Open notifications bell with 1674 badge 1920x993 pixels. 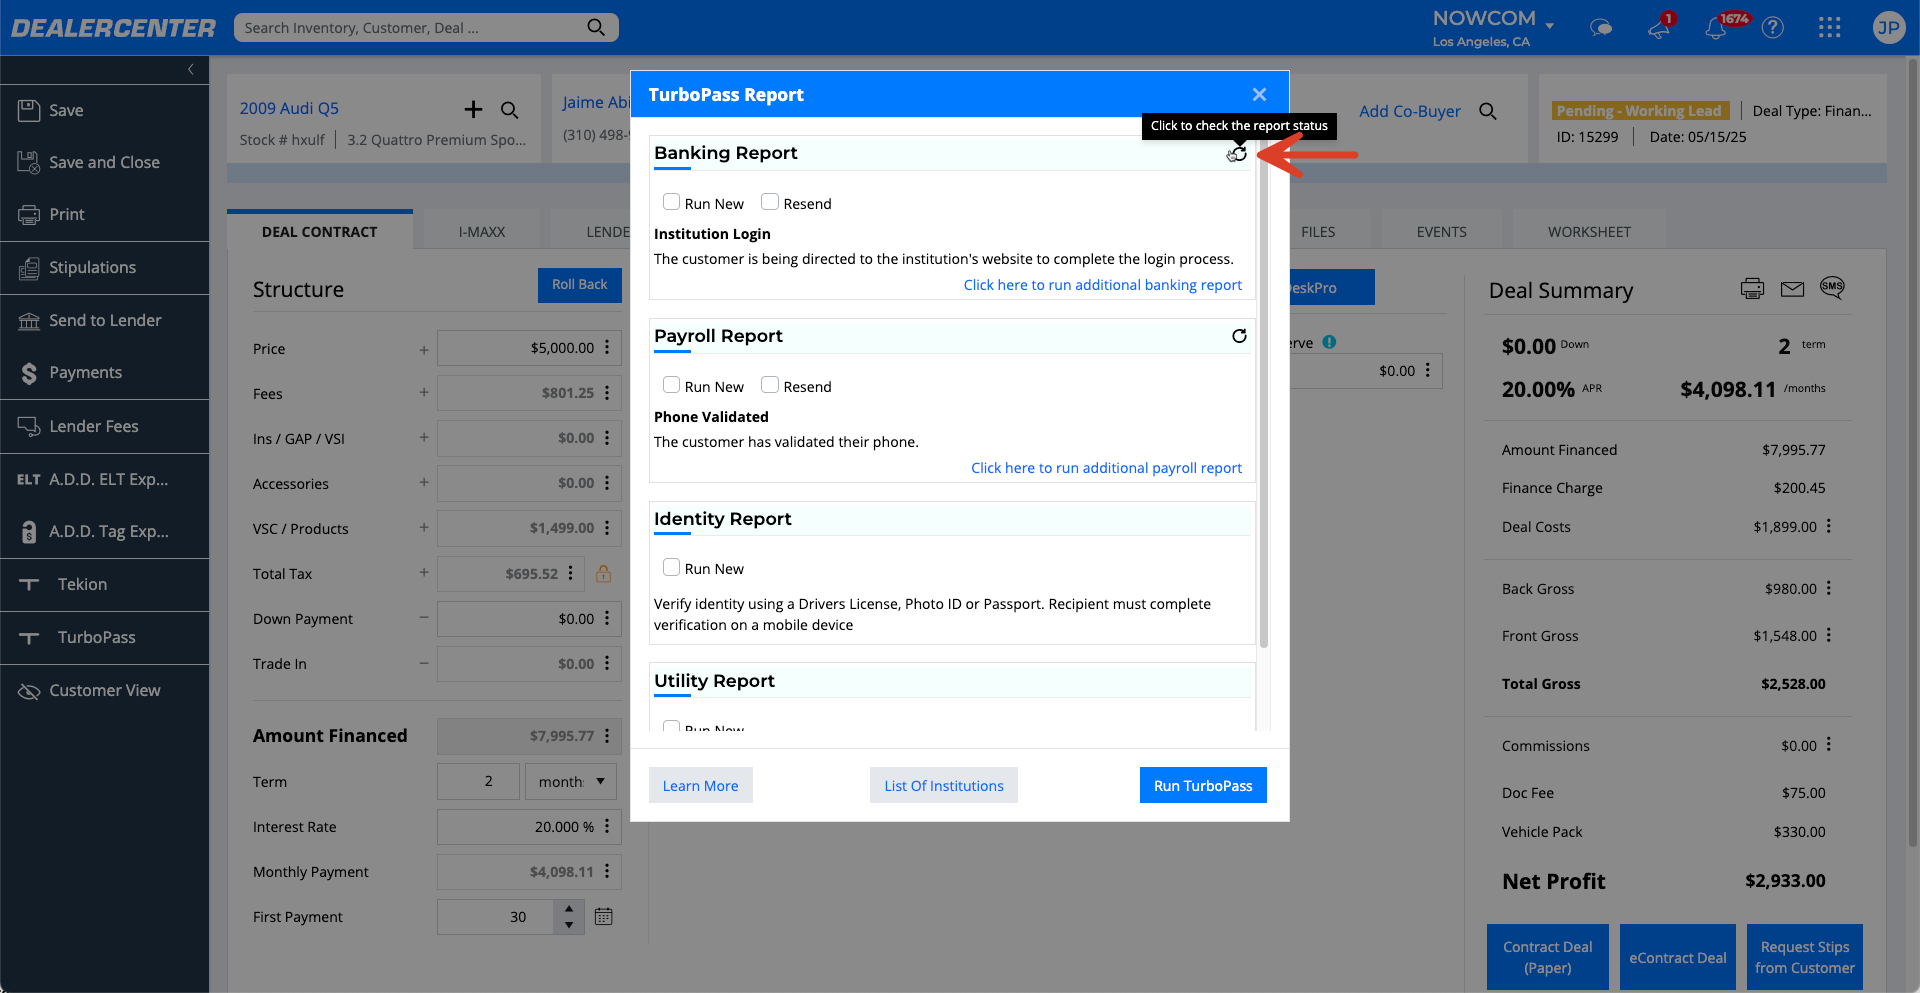1716,28
